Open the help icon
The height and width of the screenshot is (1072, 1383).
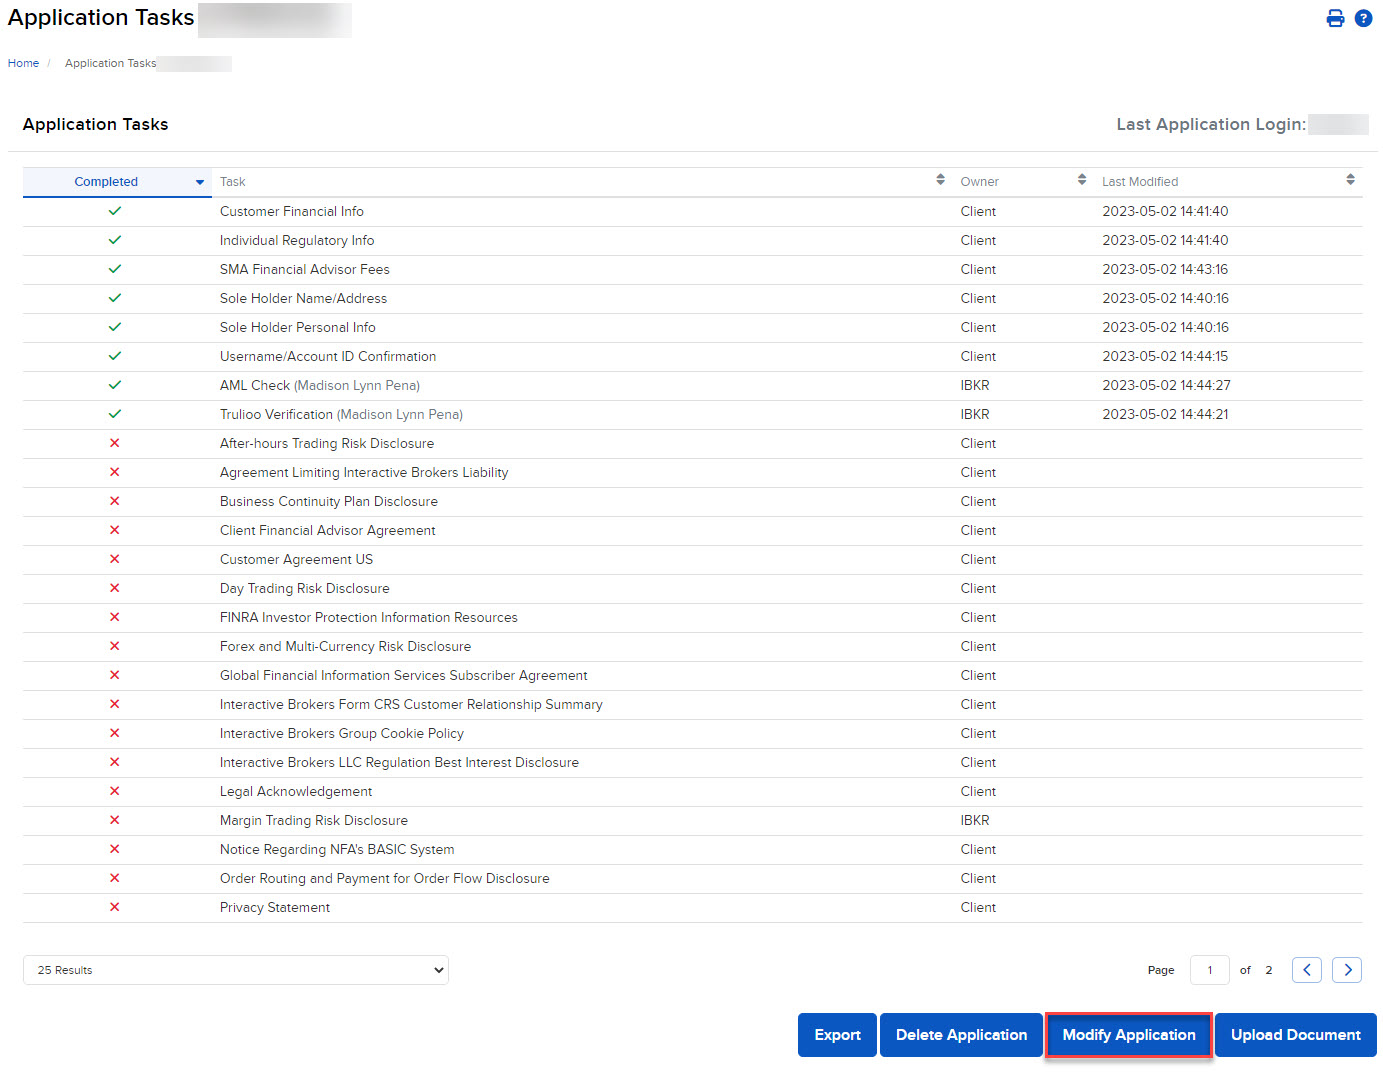(1364, 18)
